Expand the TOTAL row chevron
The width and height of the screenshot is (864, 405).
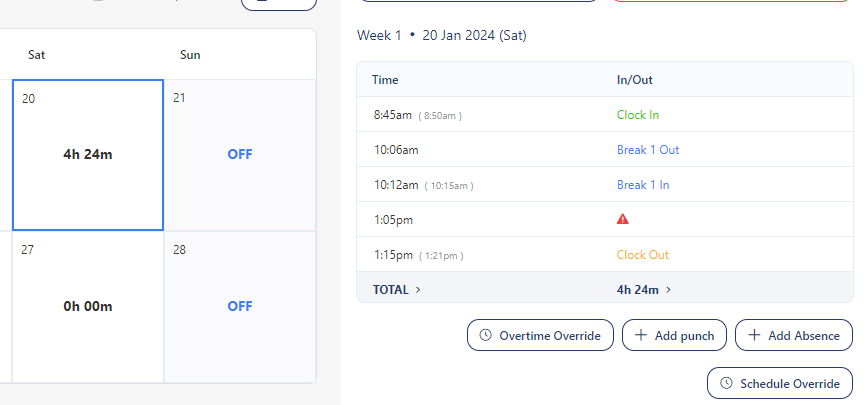(x=418, y=290)
